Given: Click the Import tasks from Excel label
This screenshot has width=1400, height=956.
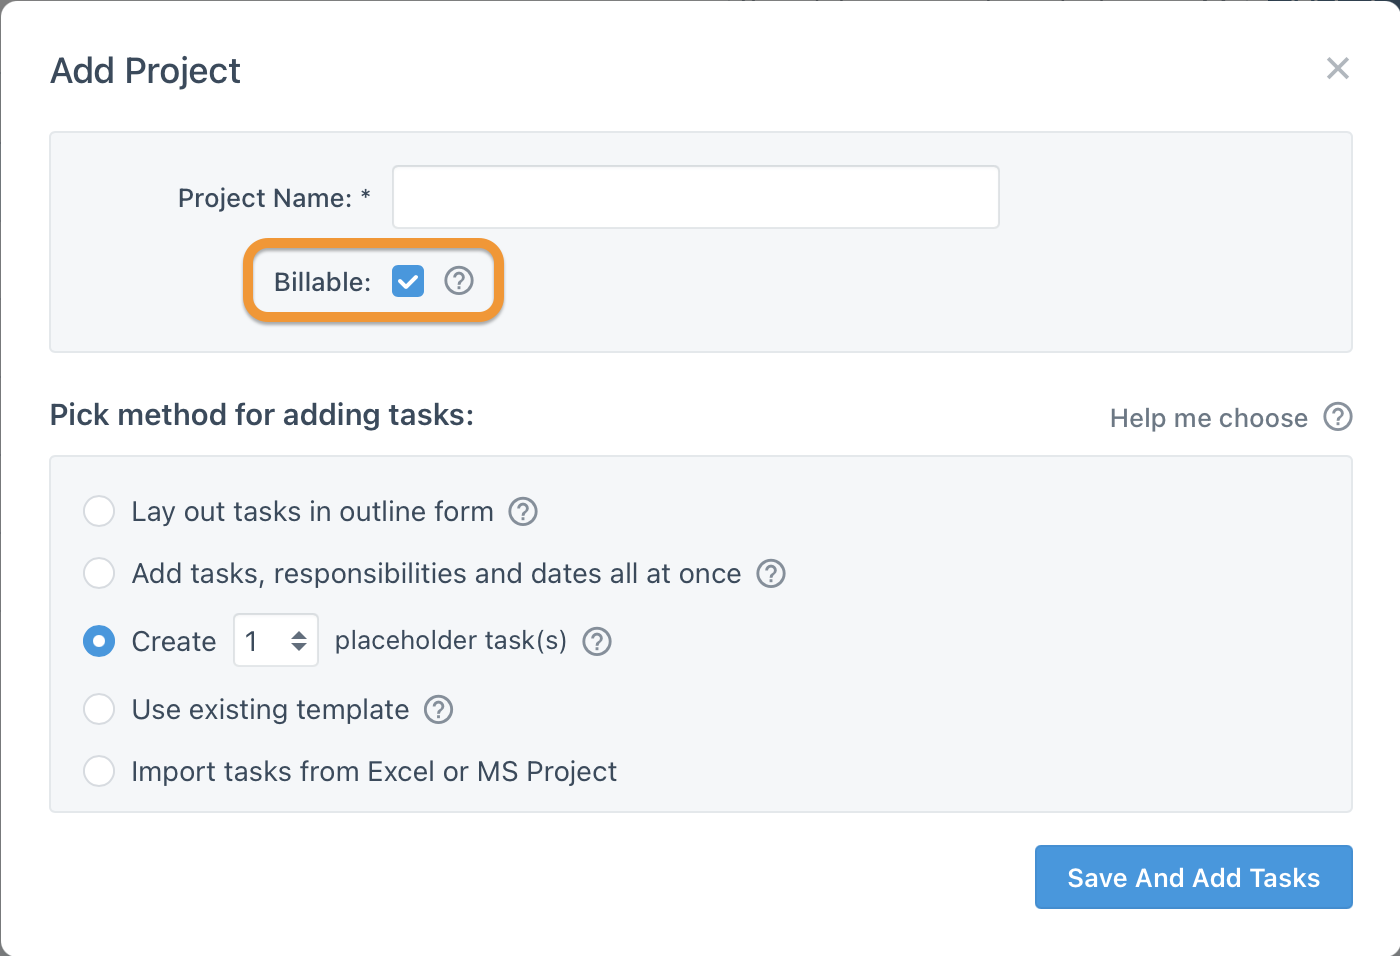Looking at the screenshot, I should 374,772.
